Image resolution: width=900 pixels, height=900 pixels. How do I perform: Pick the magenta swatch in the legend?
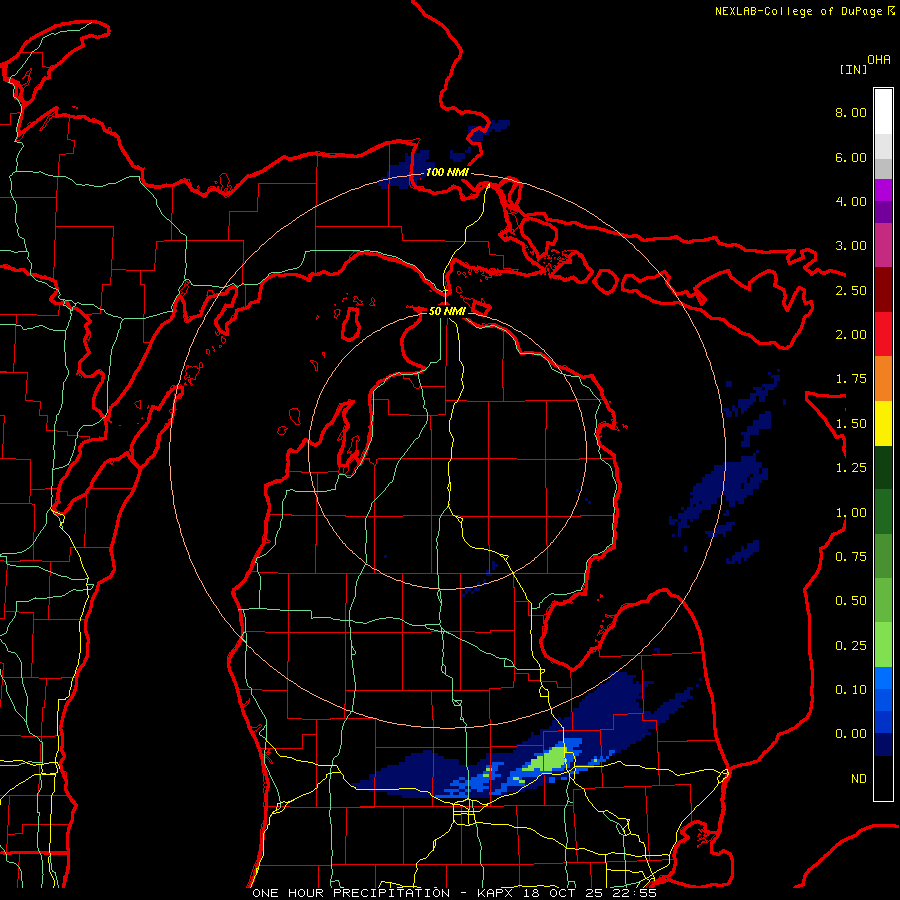(883, 190)
